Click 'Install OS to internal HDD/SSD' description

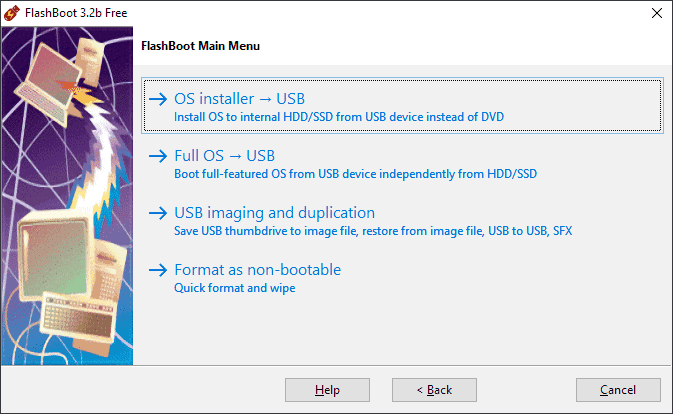pyautogui.click(x=339, y=117)
